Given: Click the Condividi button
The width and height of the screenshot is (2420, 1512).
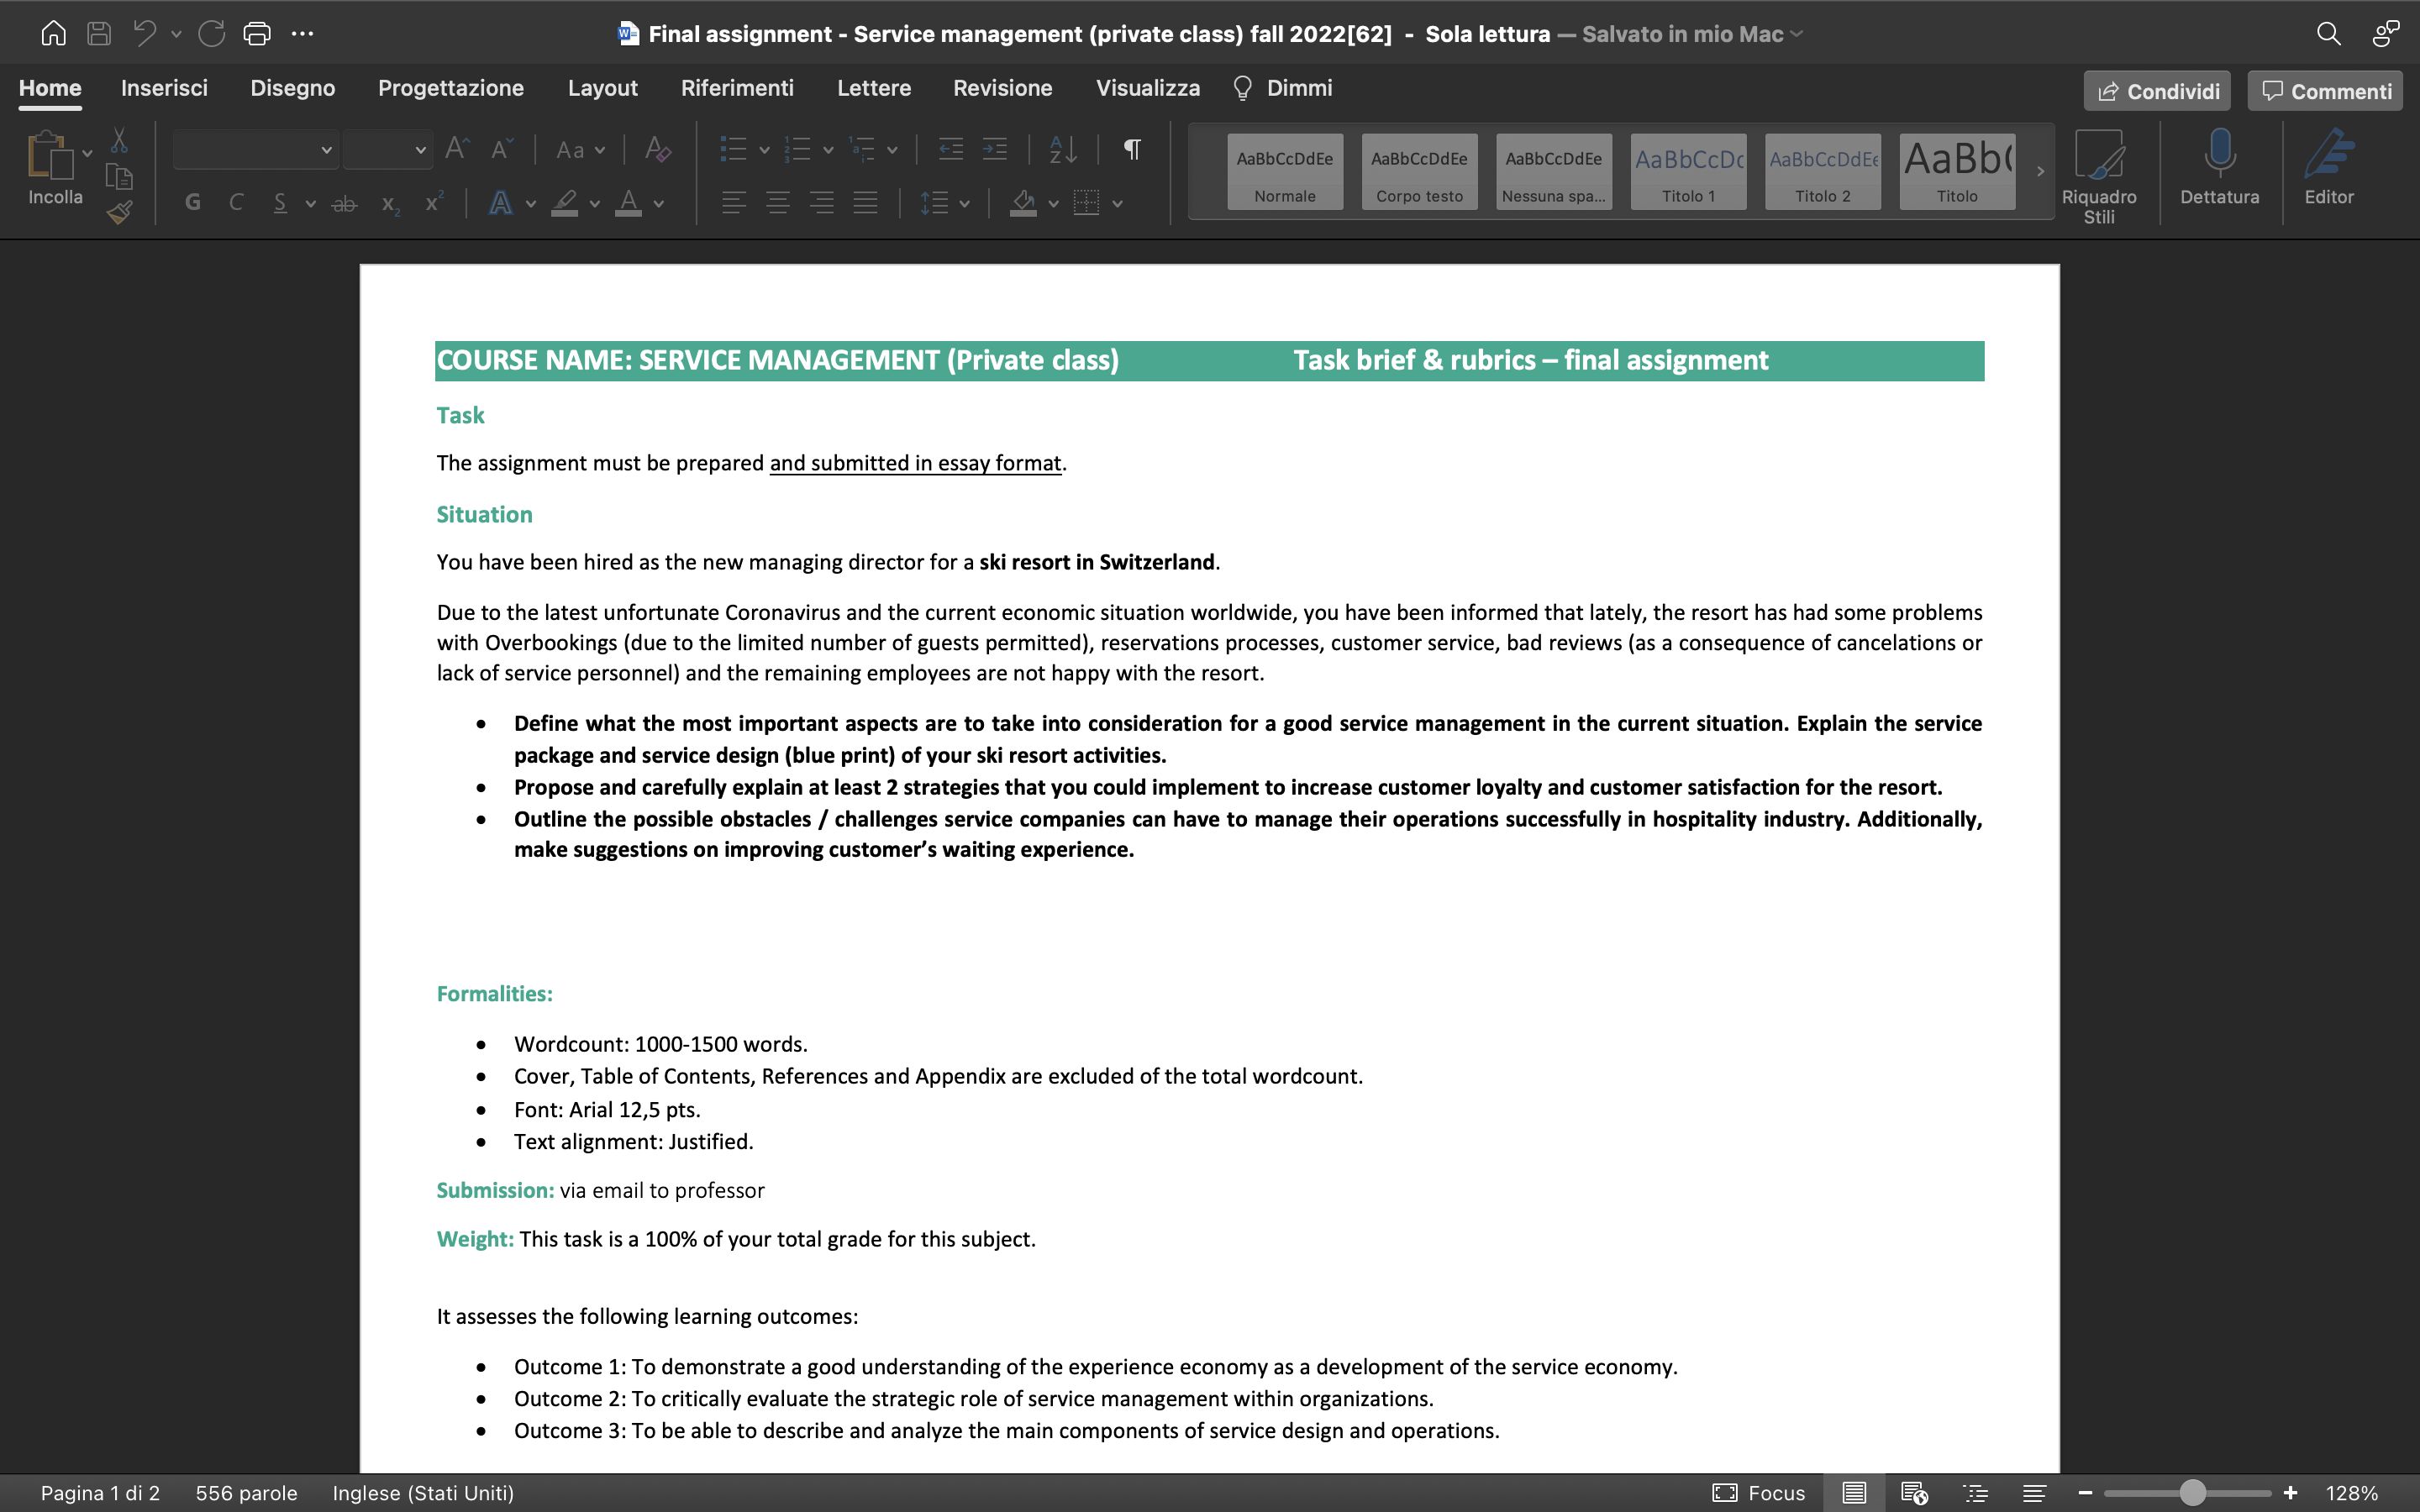Looking at the screenshot, I should (2157, 91).
